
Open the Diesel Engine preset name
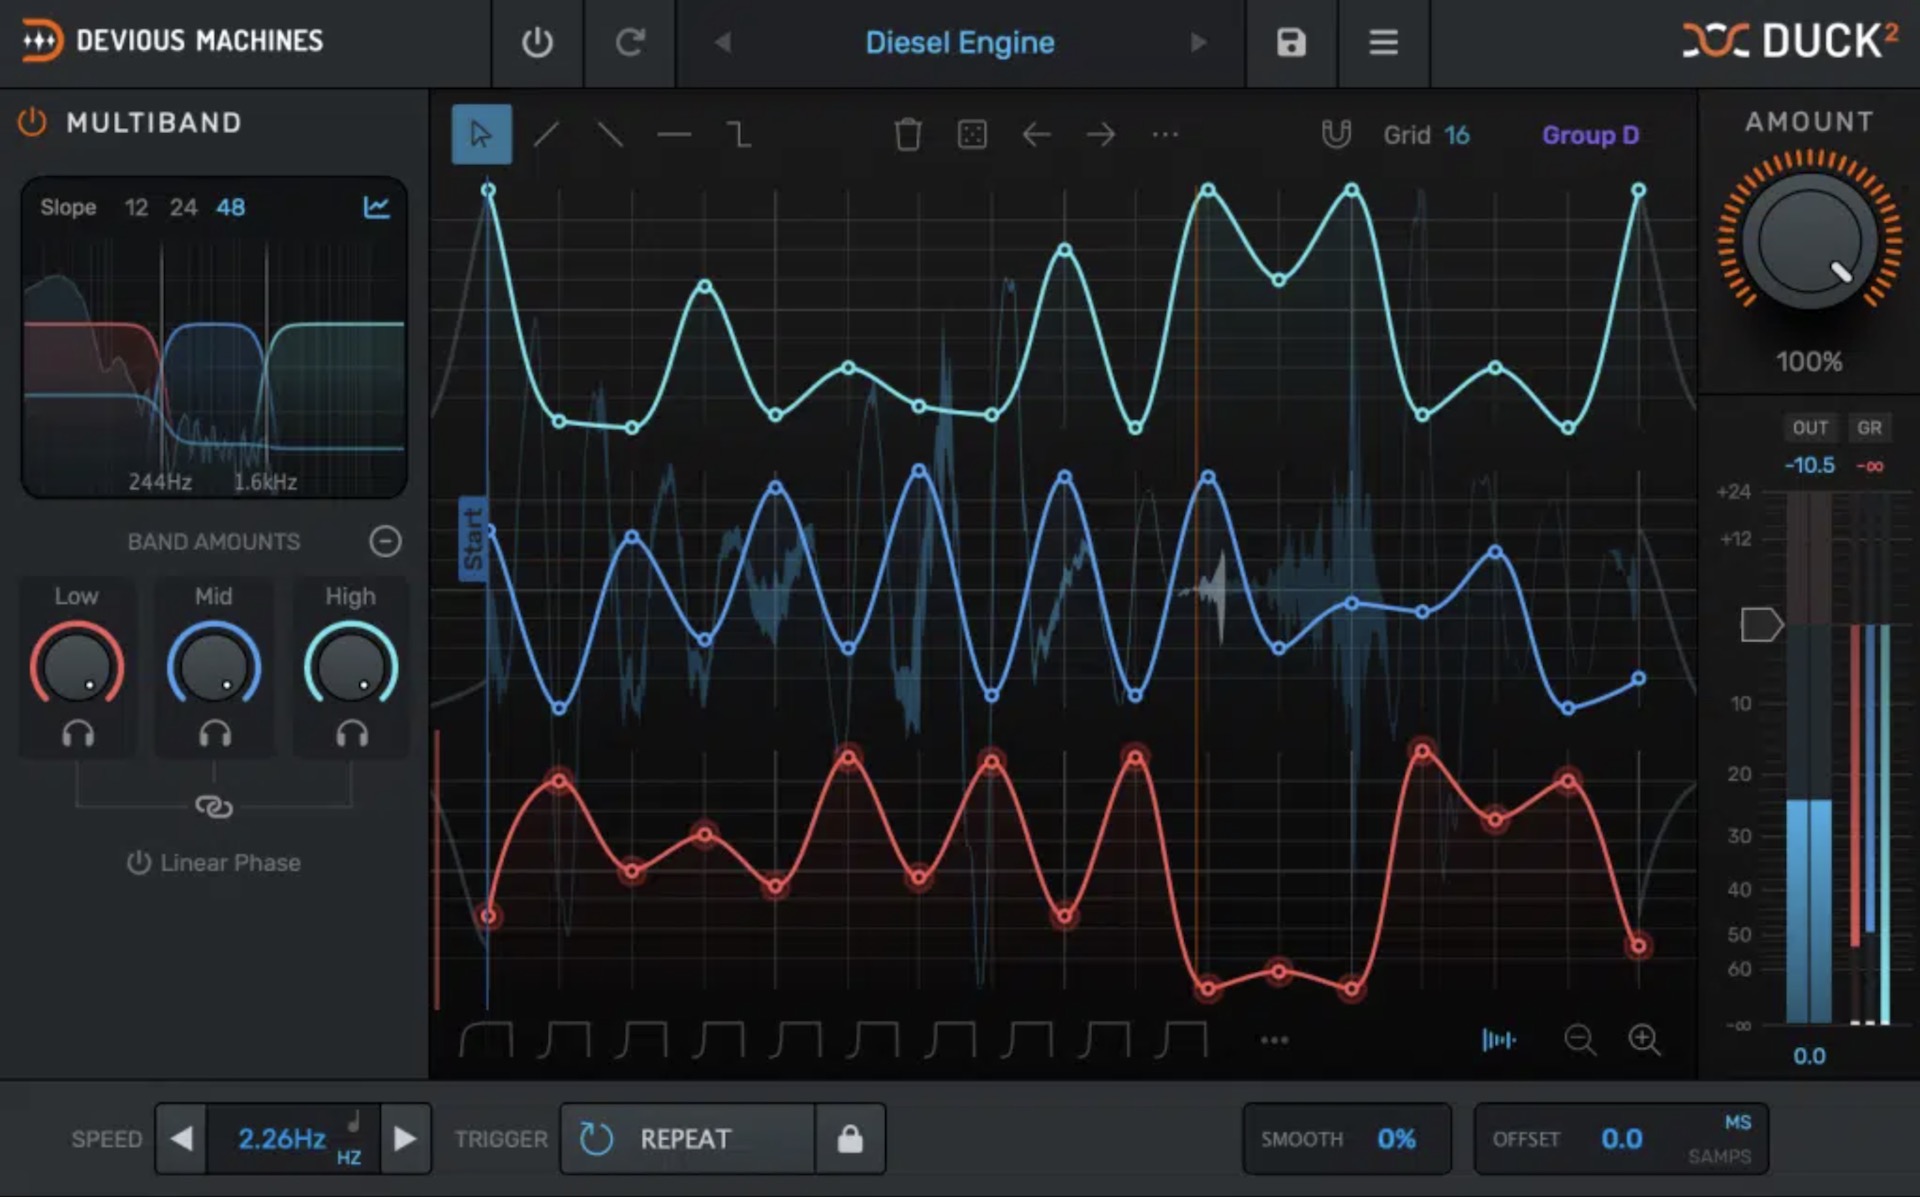[960, 42]
